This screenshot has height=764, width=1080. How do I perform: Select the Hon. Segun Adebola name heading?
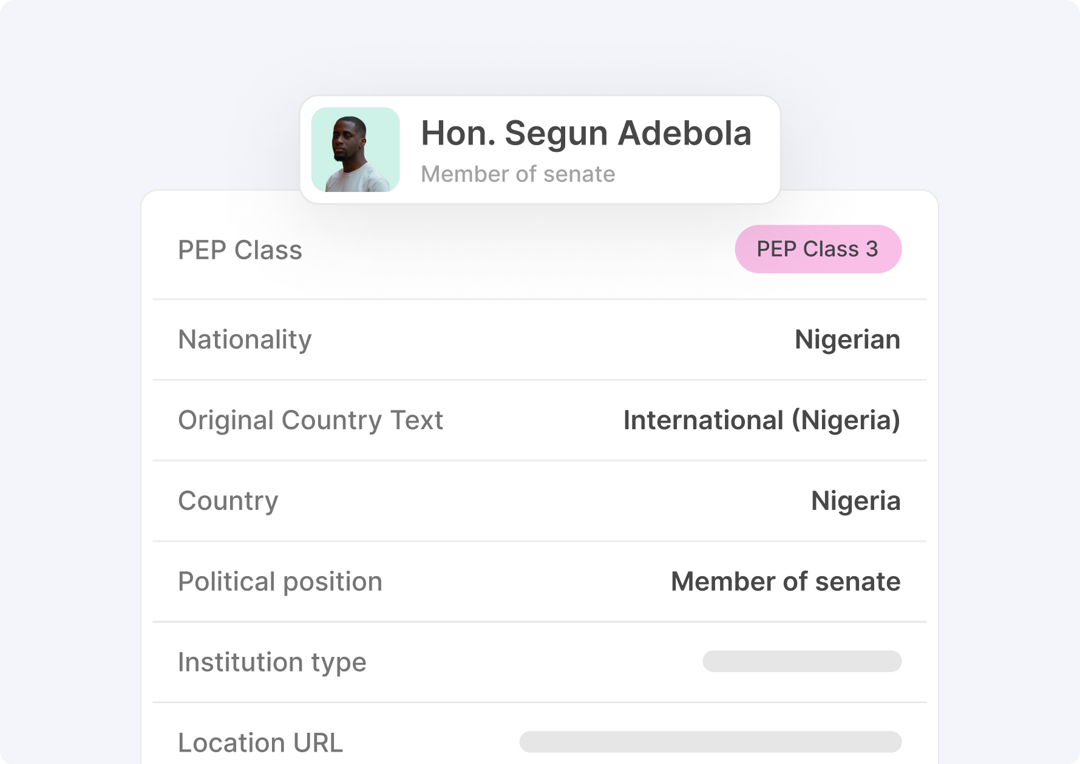coord(586,133)
